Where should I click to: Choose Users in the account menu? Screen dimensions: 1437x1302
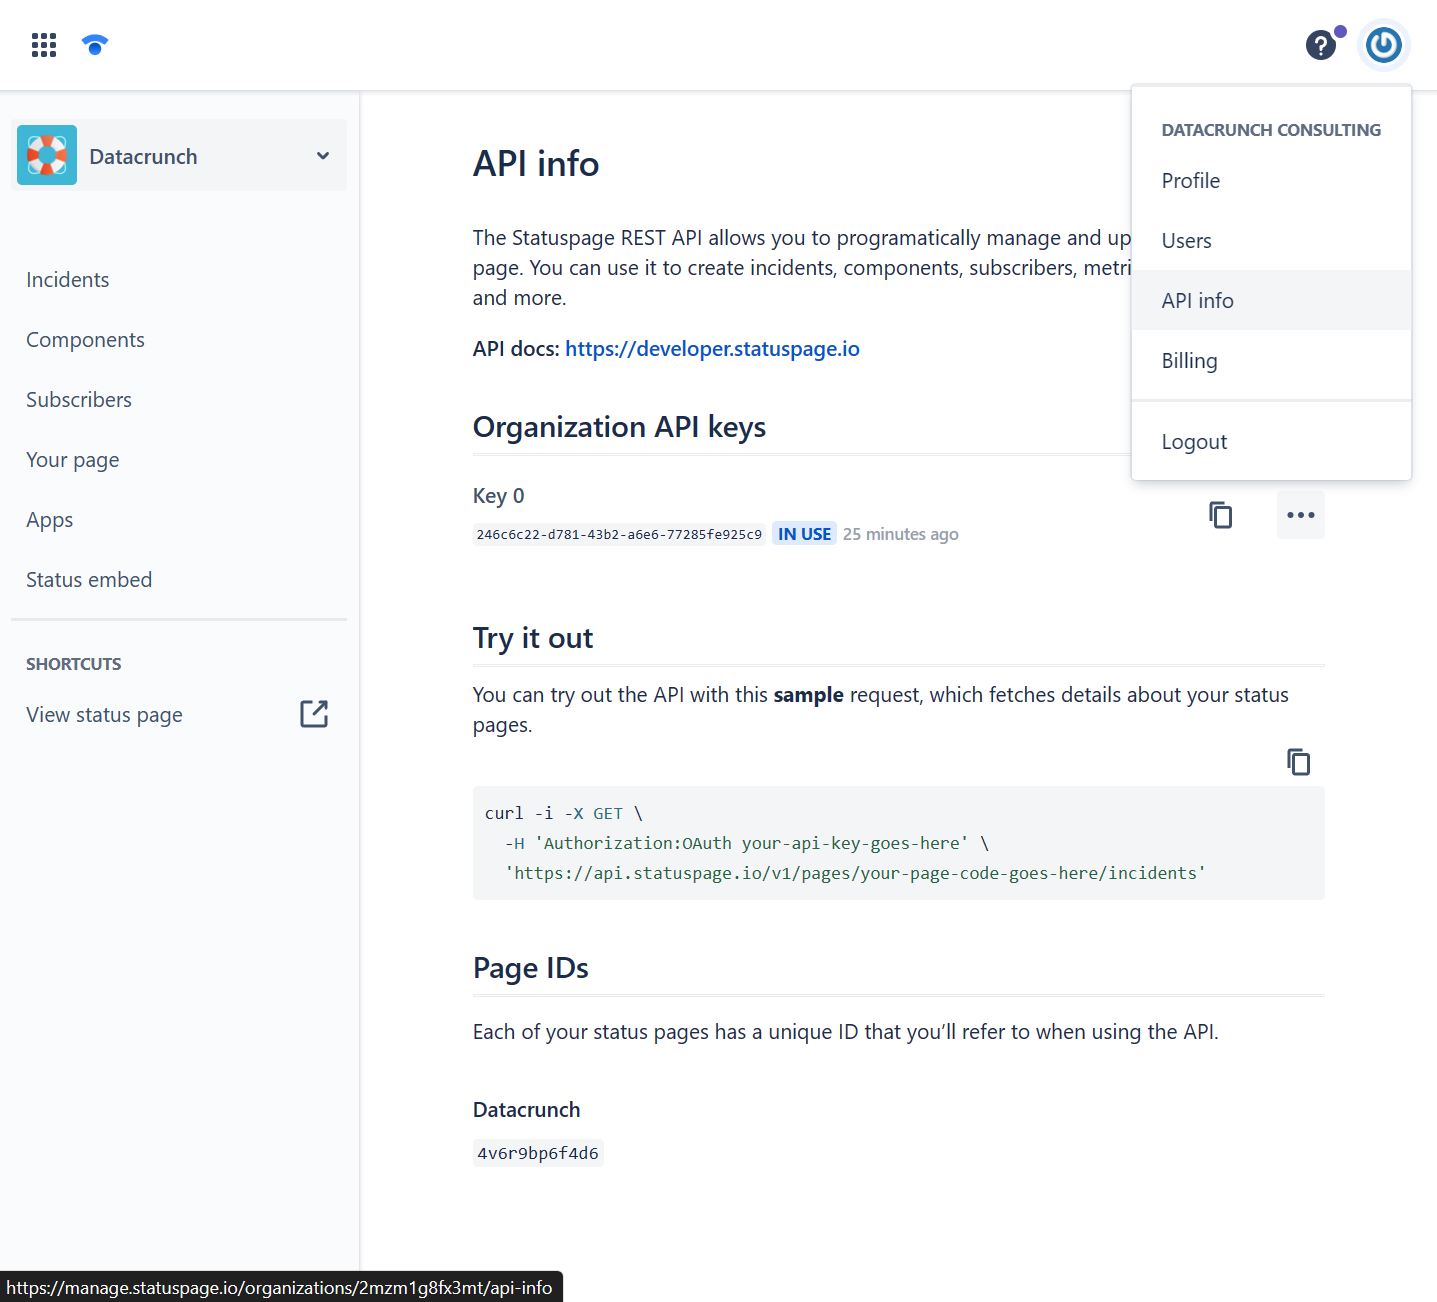[x=1186, y=241]
